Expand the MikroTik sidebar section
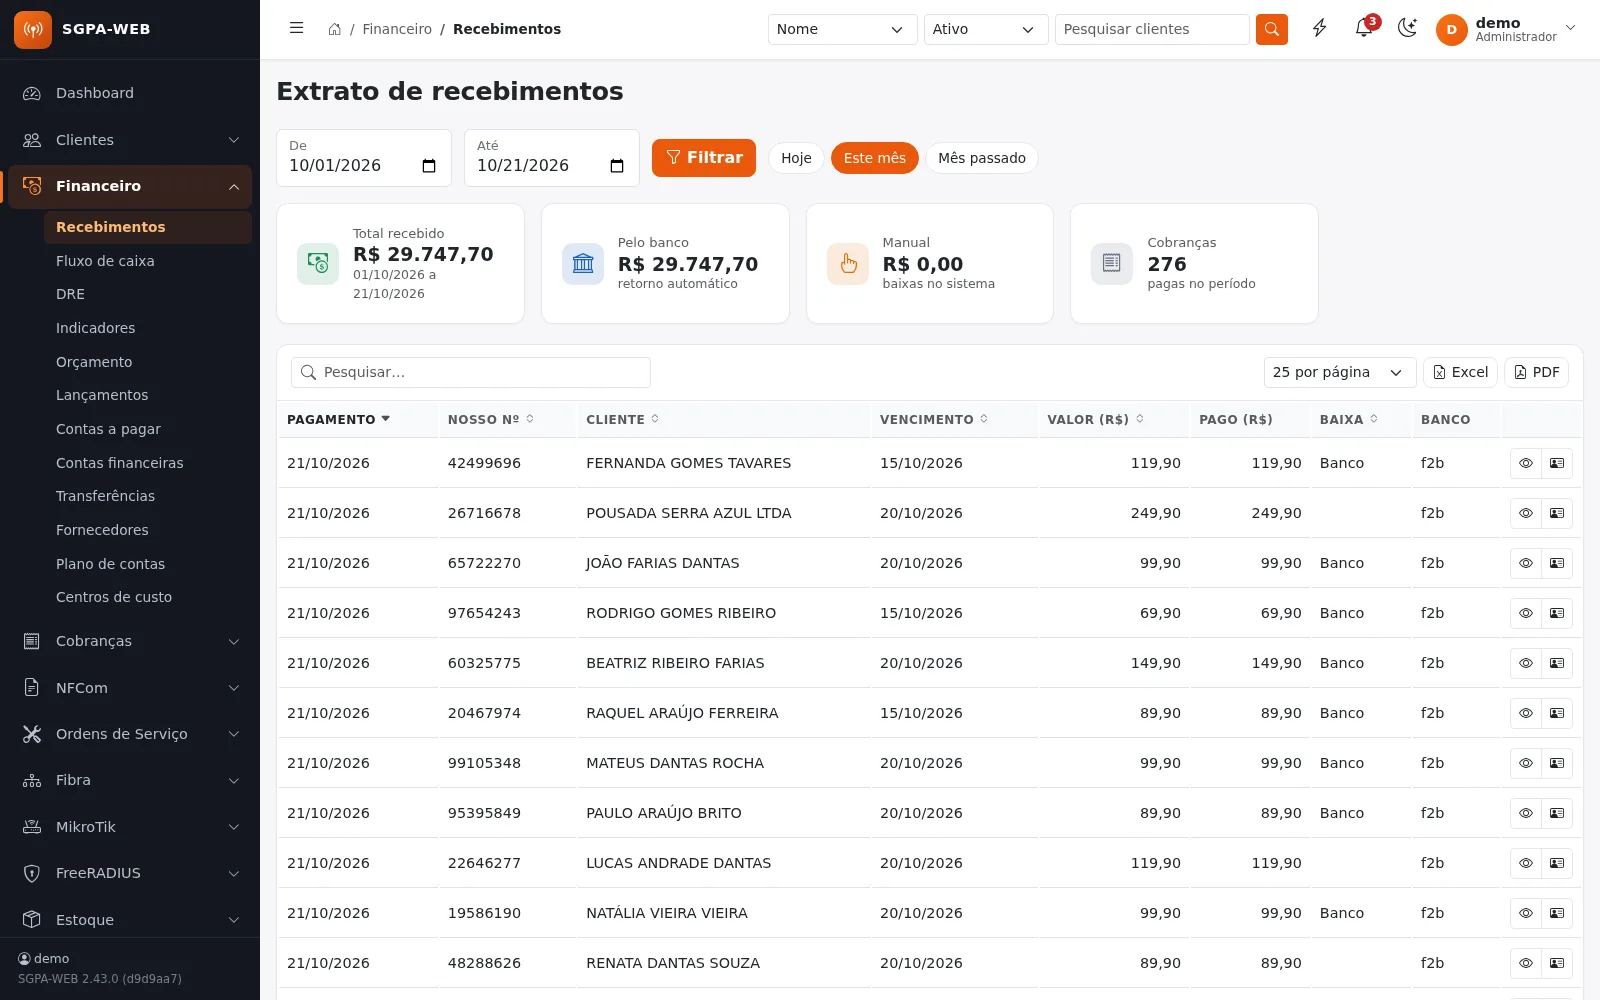 pyautogui.click(x=130, y=827)
